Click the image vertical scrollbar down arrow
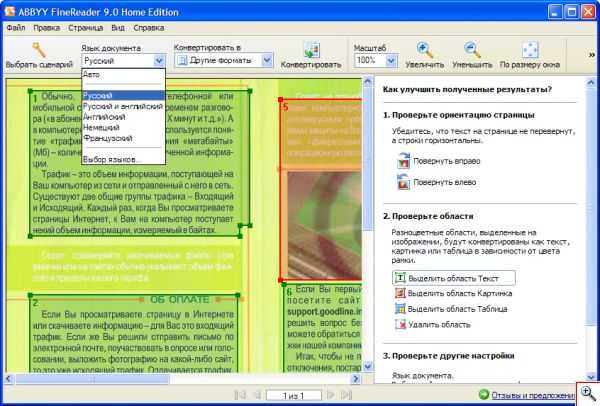The height and width of the screenshot is (406, 600). click(x=367, y=367)
